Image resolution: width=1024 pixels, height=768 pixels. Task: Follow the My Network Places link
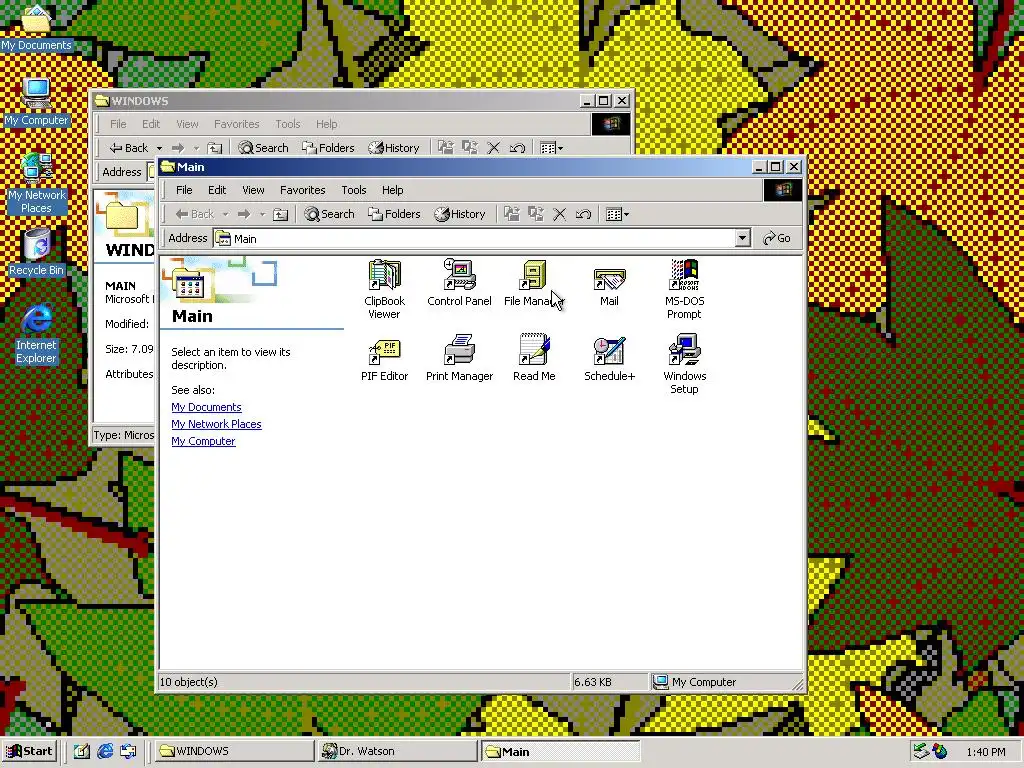[216, 424]
